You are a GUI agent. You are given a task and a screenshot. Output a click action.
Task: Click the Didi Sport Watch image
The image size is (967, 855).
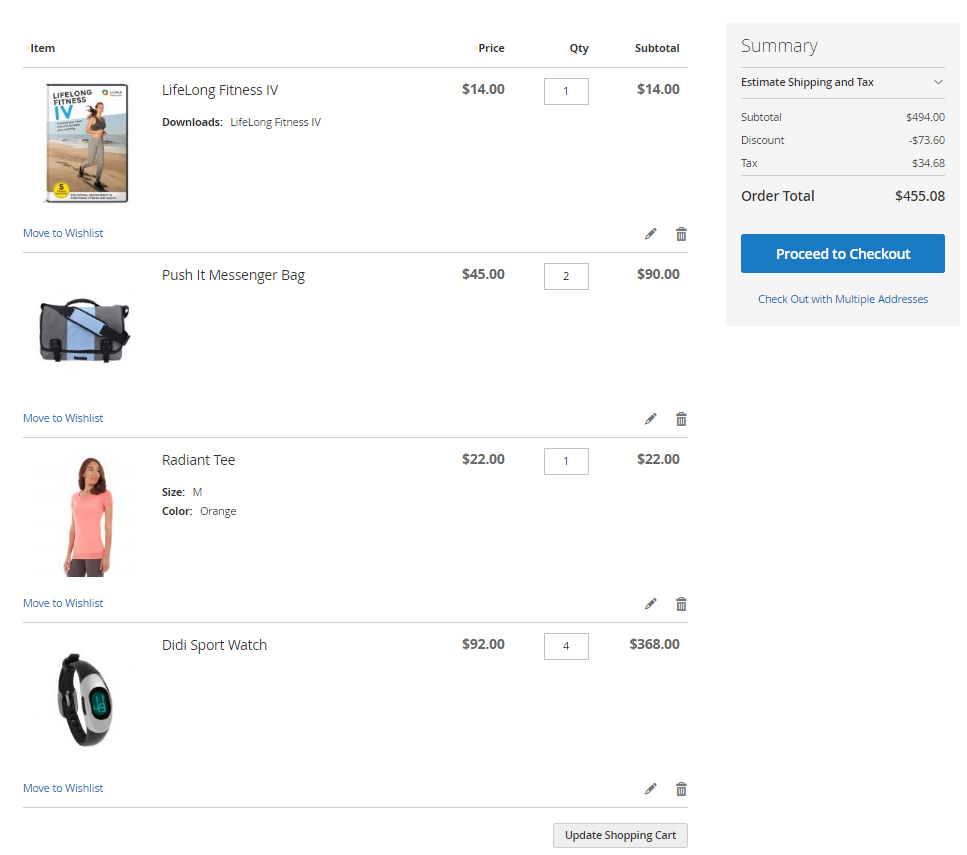click(x=84, y=699)
